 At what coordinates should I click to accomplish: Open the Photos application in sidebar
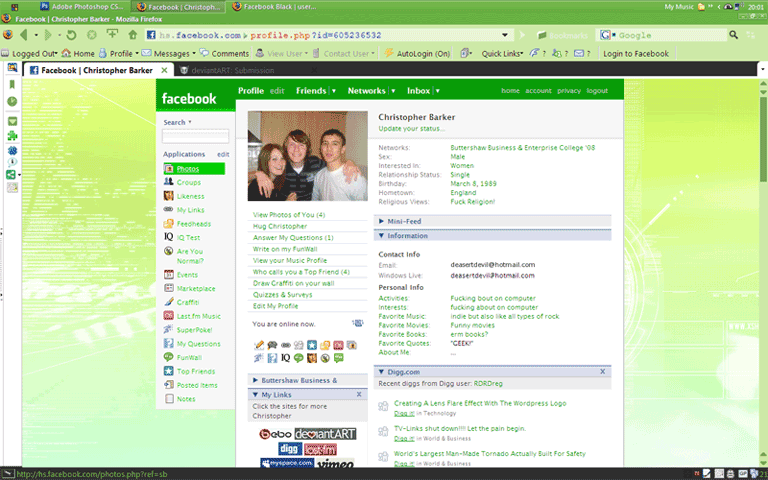tap(194, 169)
